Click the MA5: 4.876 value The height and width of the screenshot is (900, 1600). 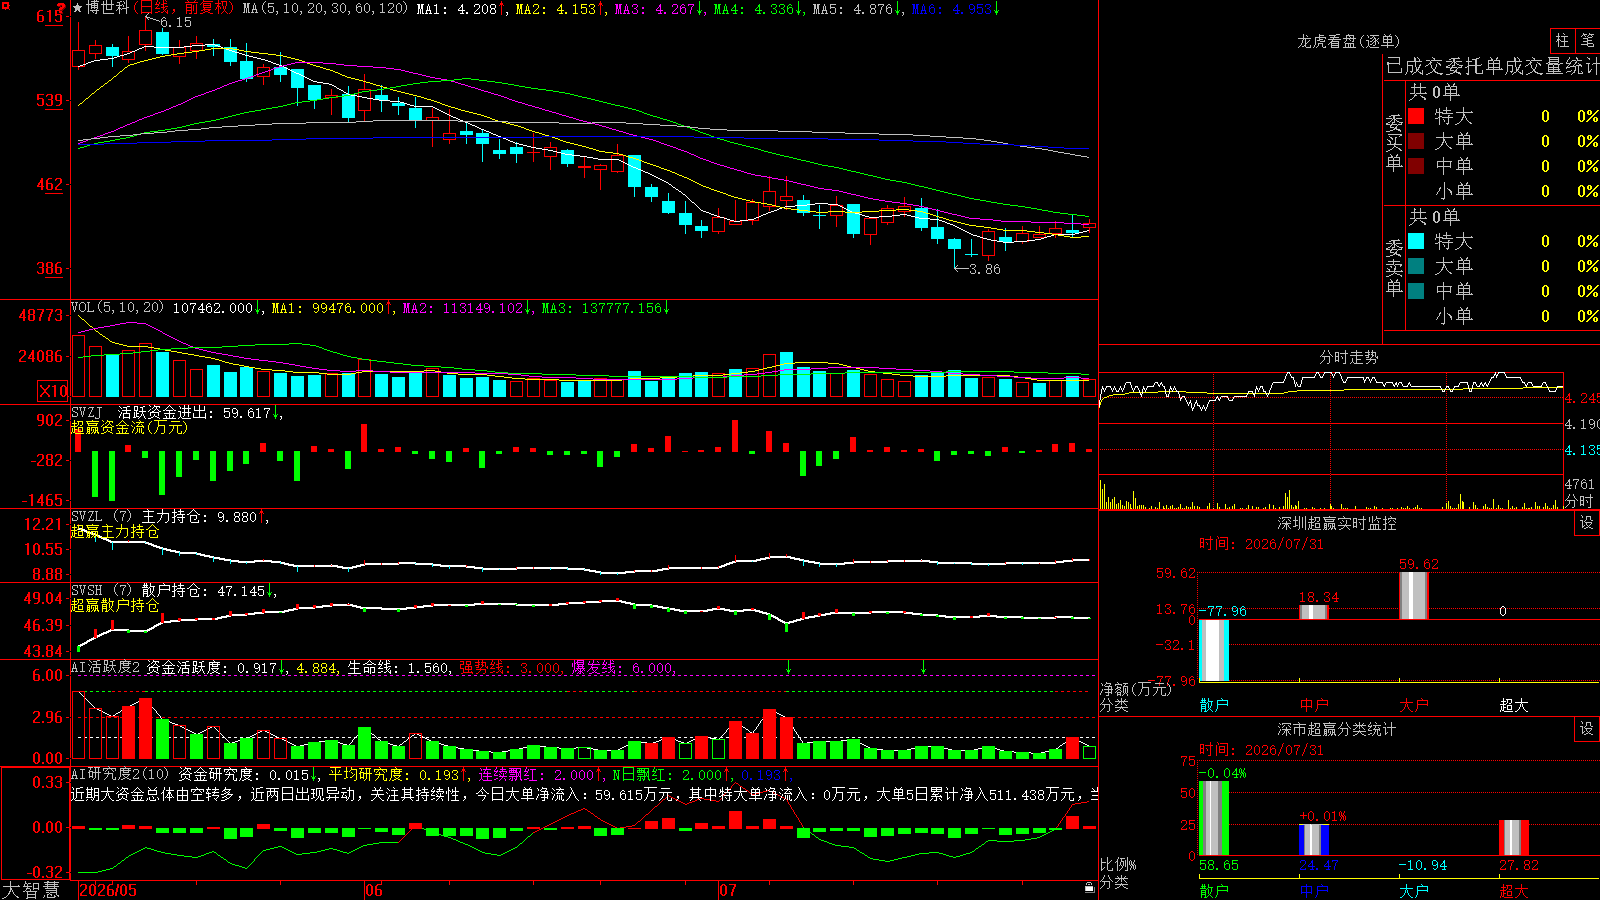tap(857, 9)
